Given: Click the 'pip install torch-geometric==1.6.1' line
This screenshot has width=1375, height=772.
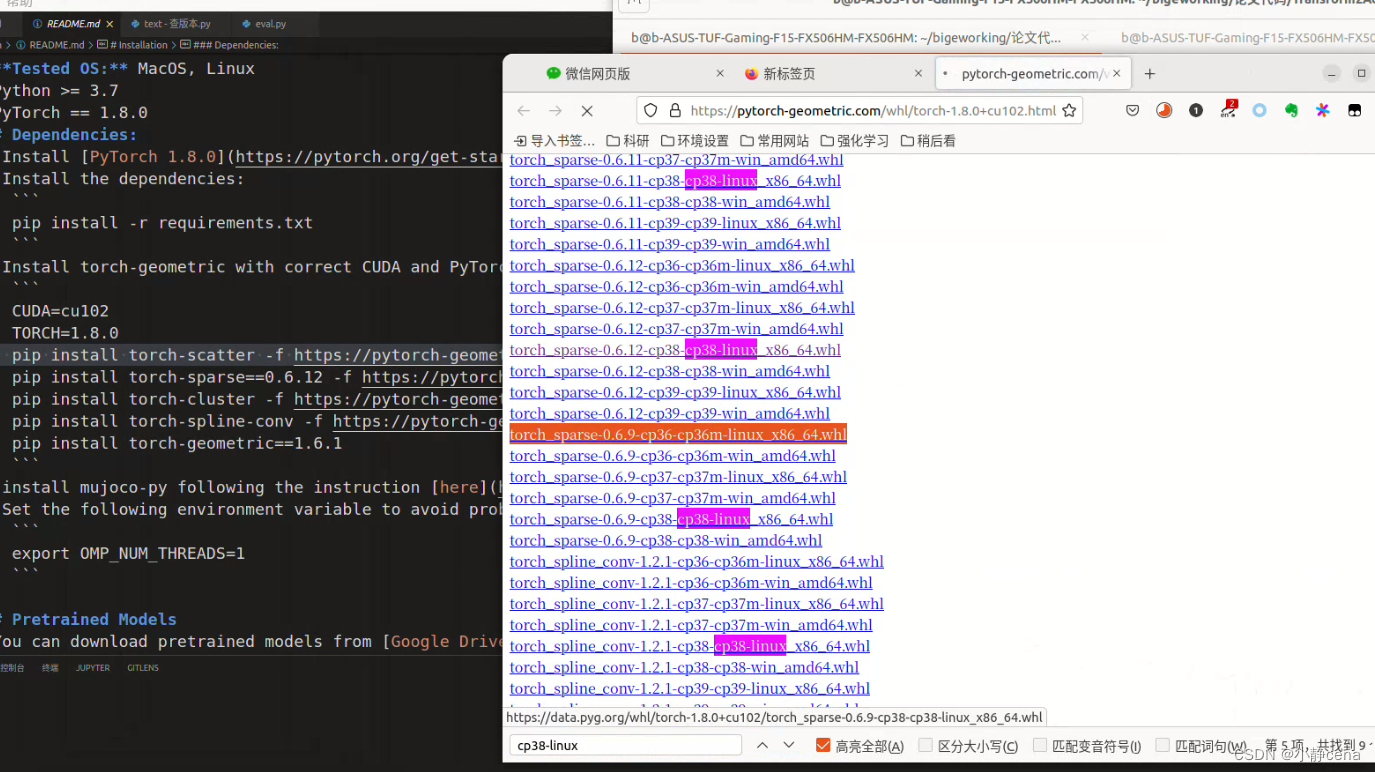Looking at the screenshot, I should click(177, 443).
